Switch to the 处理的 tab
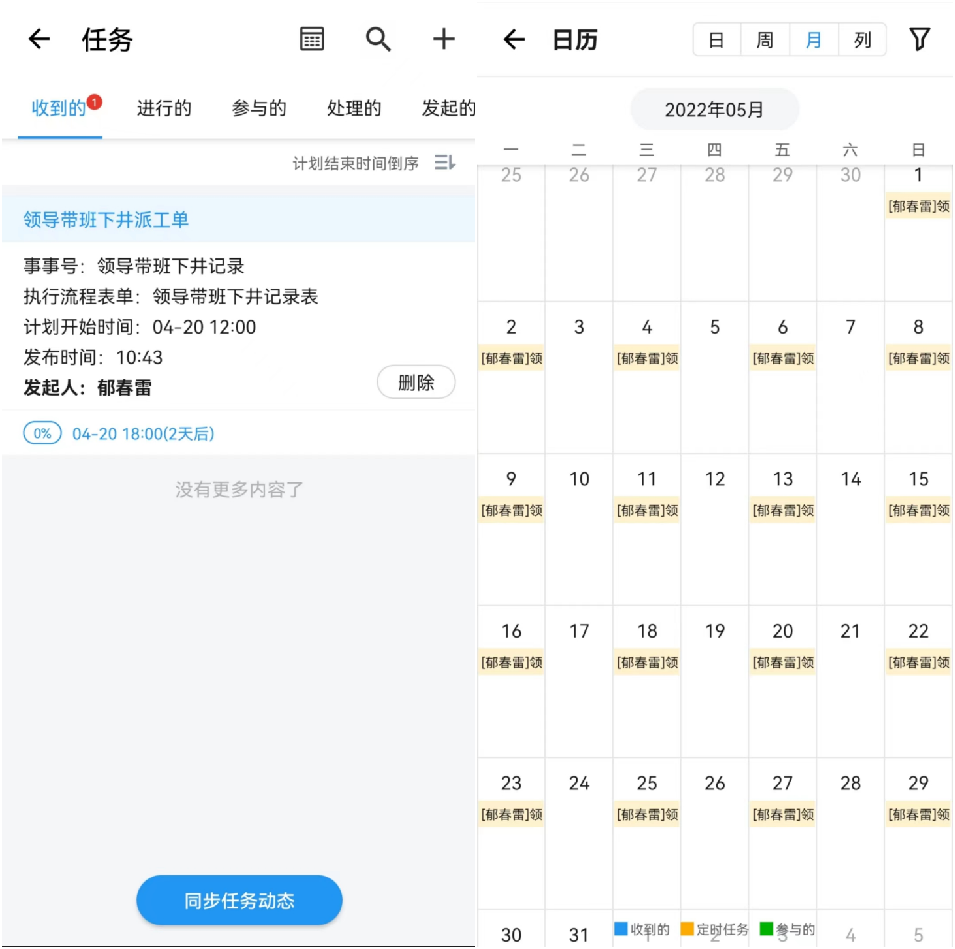The image size is (955, 949). point(354,108)
